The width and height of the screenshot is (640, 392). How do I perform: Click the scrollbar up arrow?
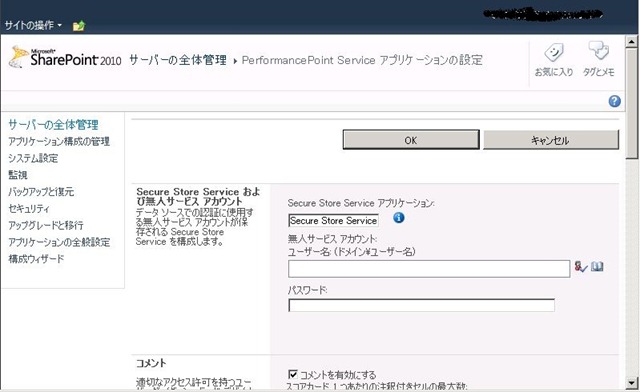pos(631,41)
